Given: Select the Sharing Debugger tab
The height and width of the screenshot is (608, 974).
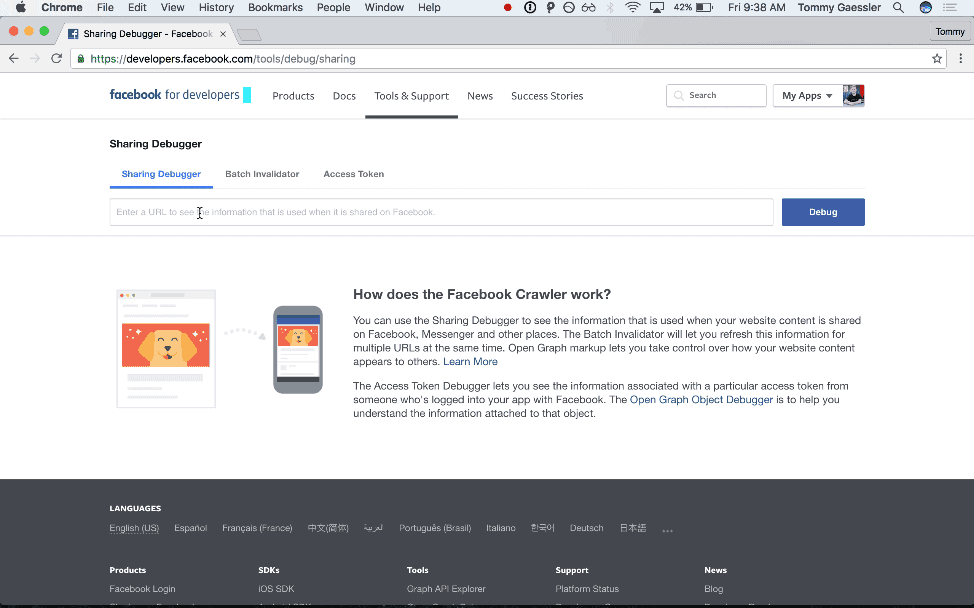Looking at the screenshot, I should [x=161, y=175].
